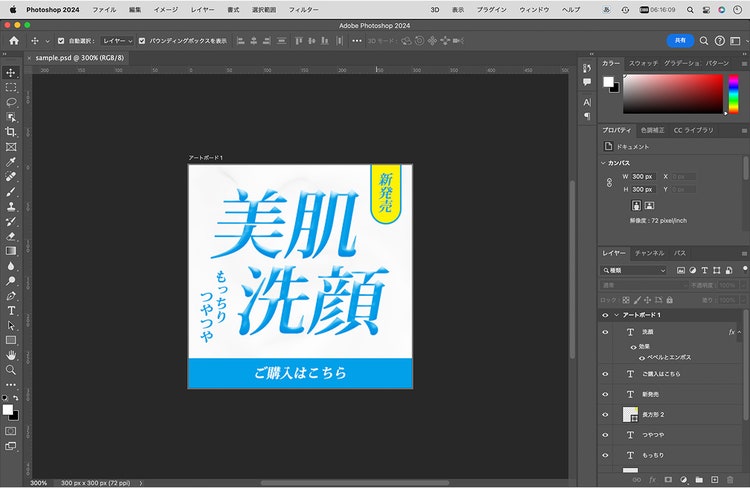Select the Pen tool

[x=11, y=296]
